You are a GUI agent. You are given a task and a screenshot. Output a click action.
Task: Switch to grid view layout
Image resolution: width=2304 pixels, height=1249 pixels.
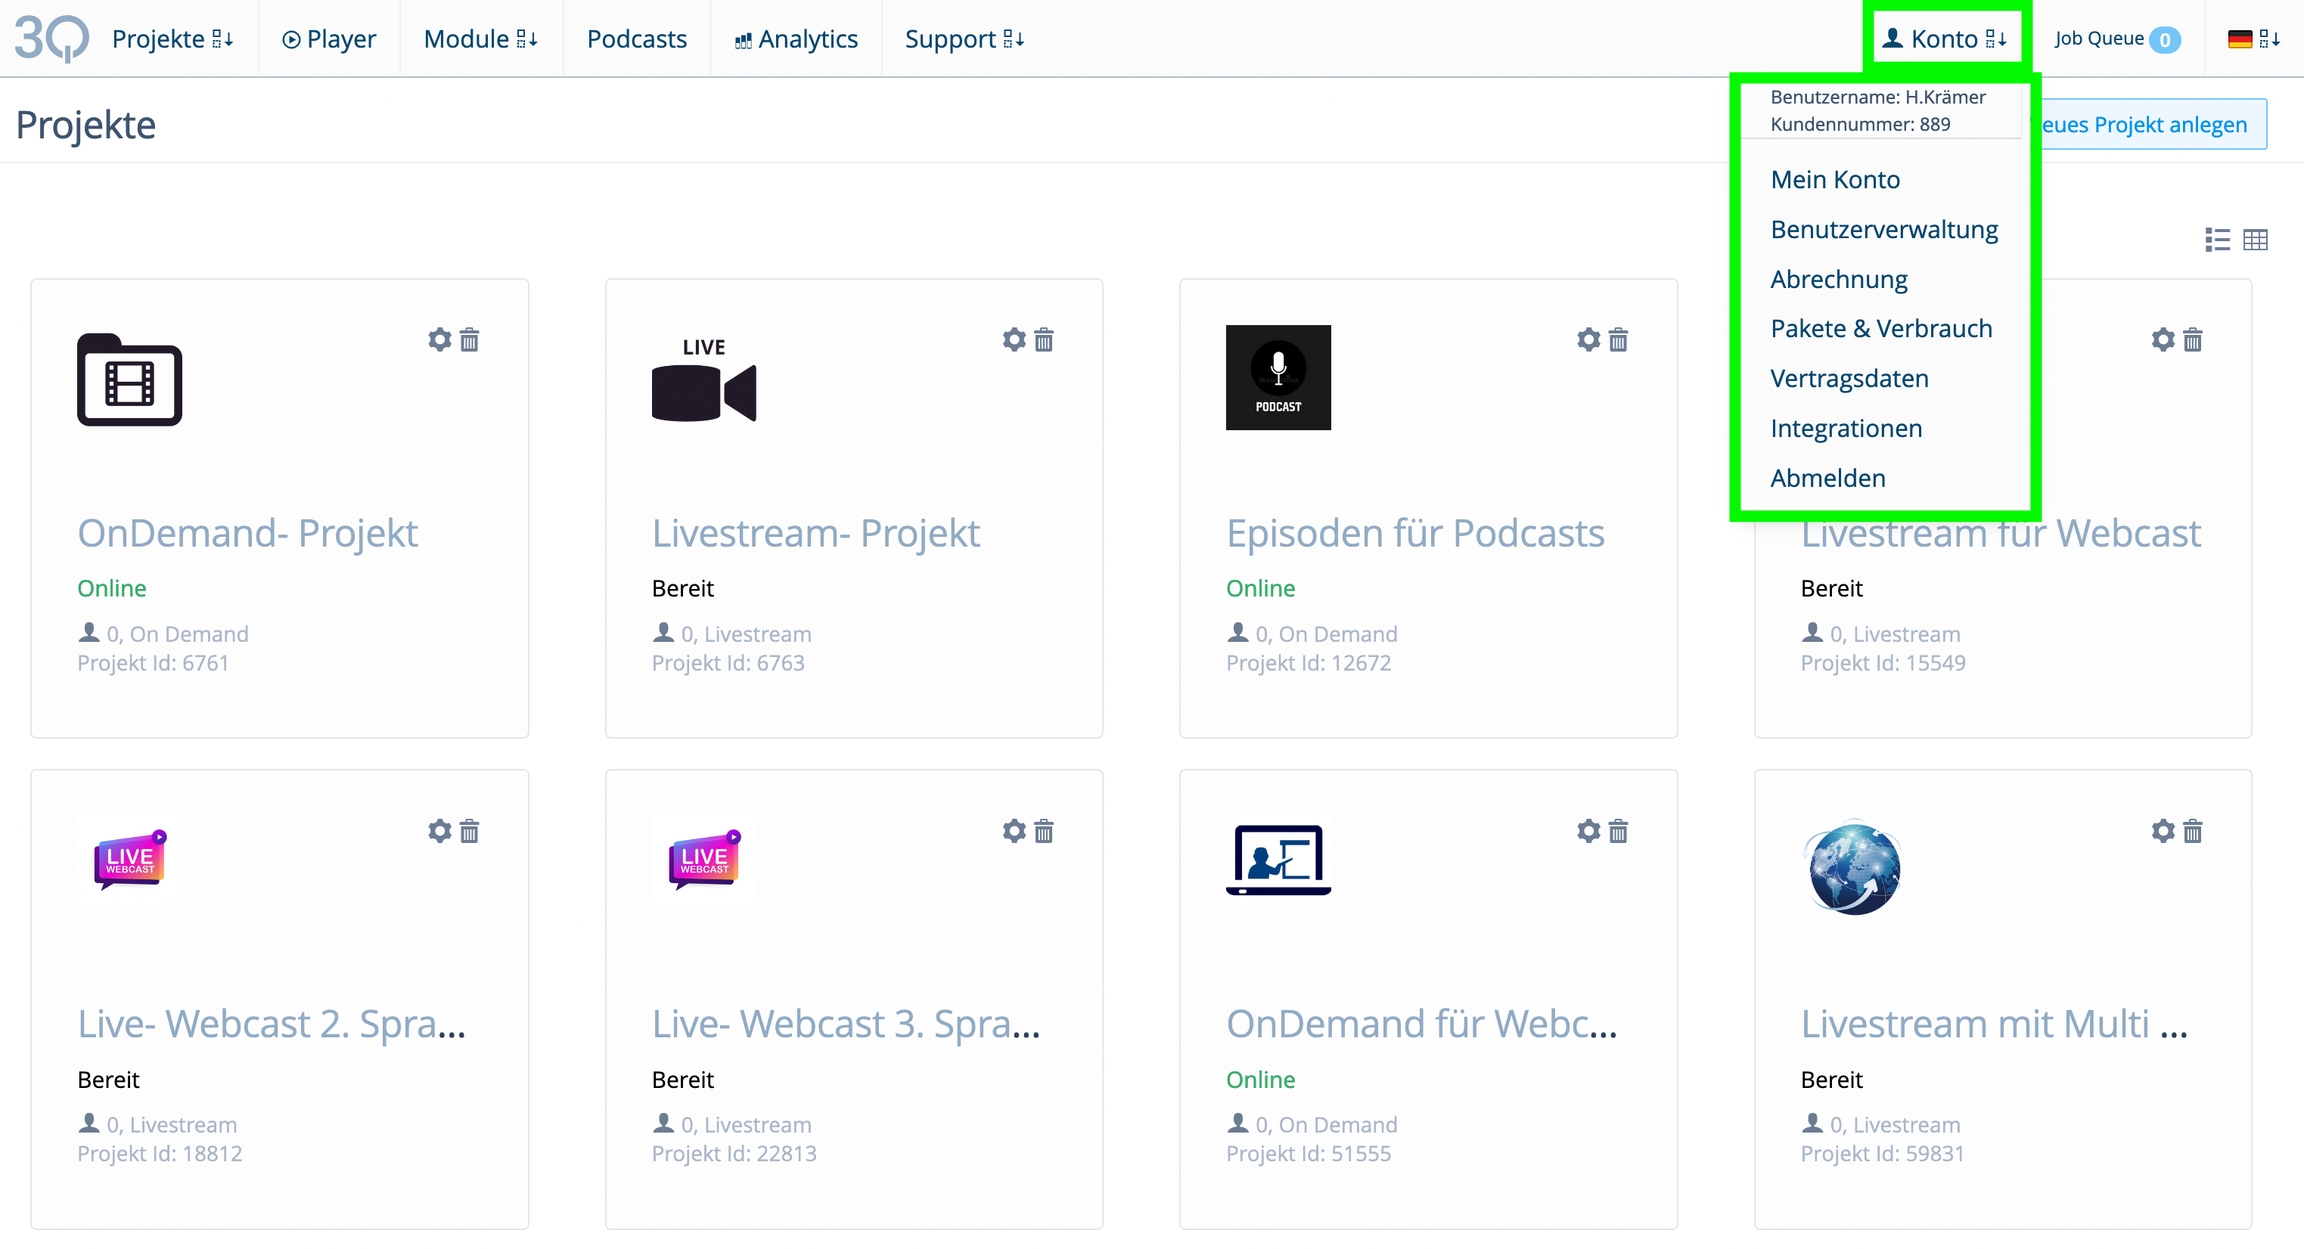click(x=2255, y=240)
